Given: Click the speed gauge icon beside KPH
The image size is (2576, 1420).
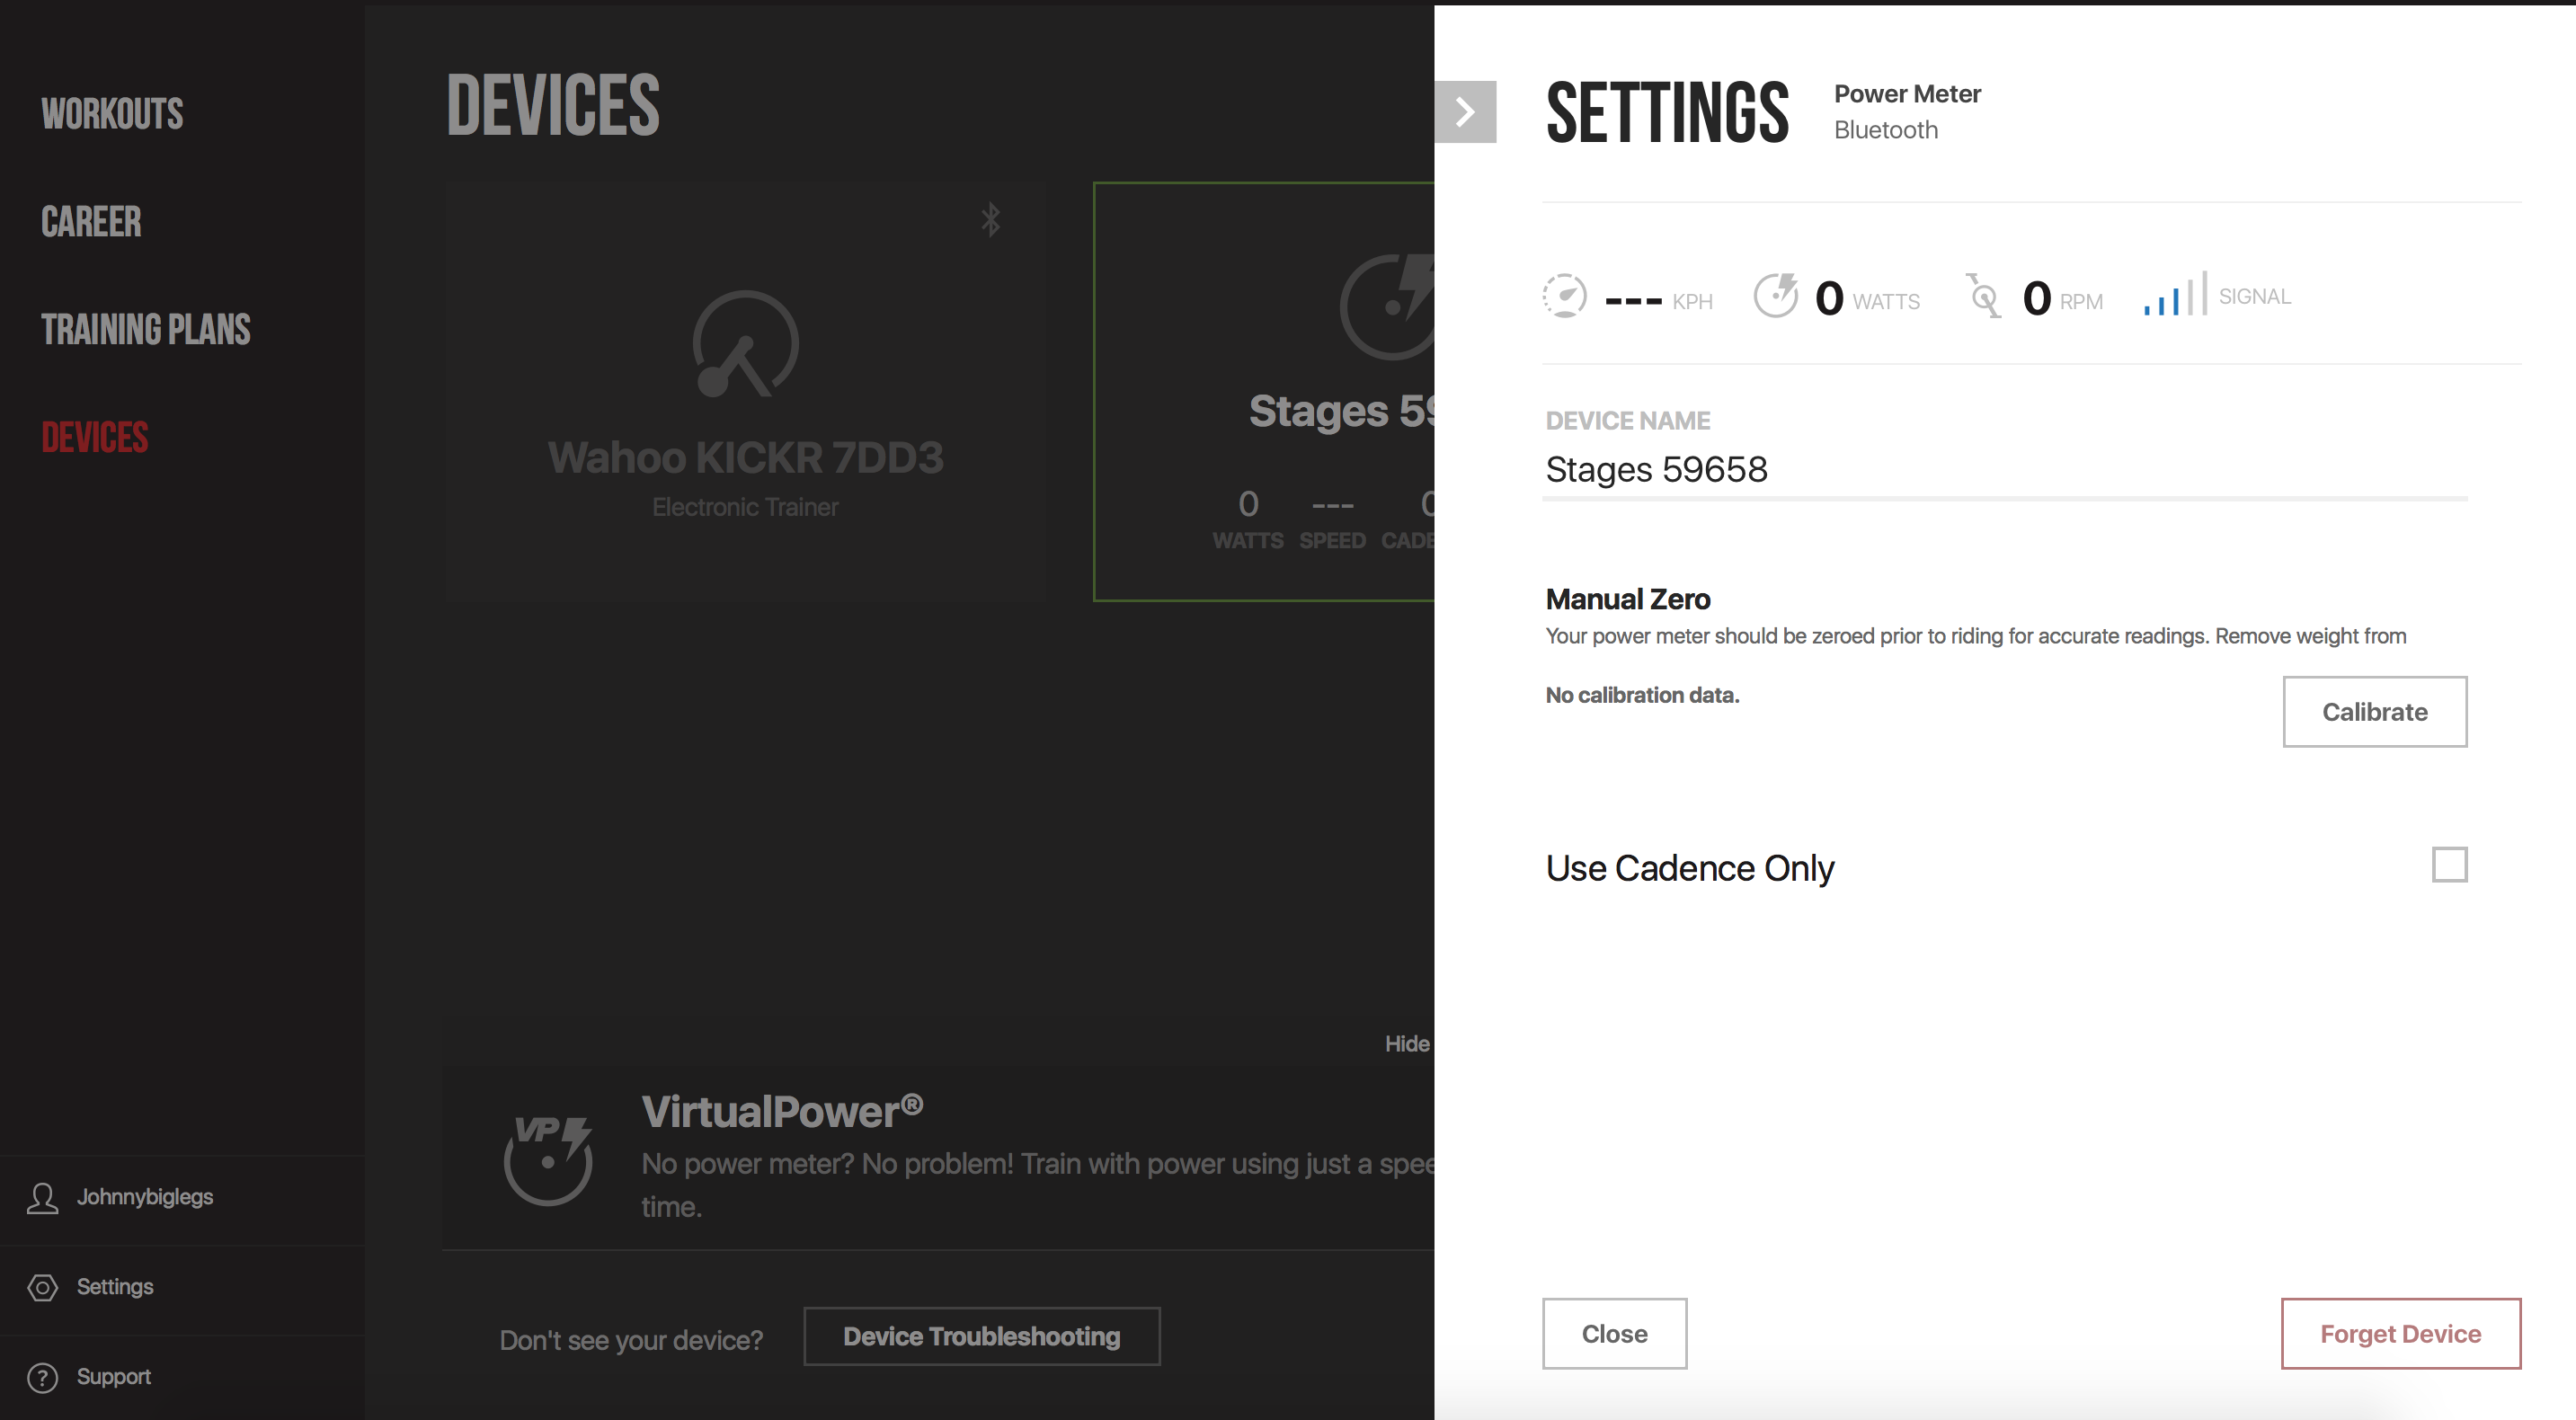Looking at the screenshot, I should point(1565,296).
